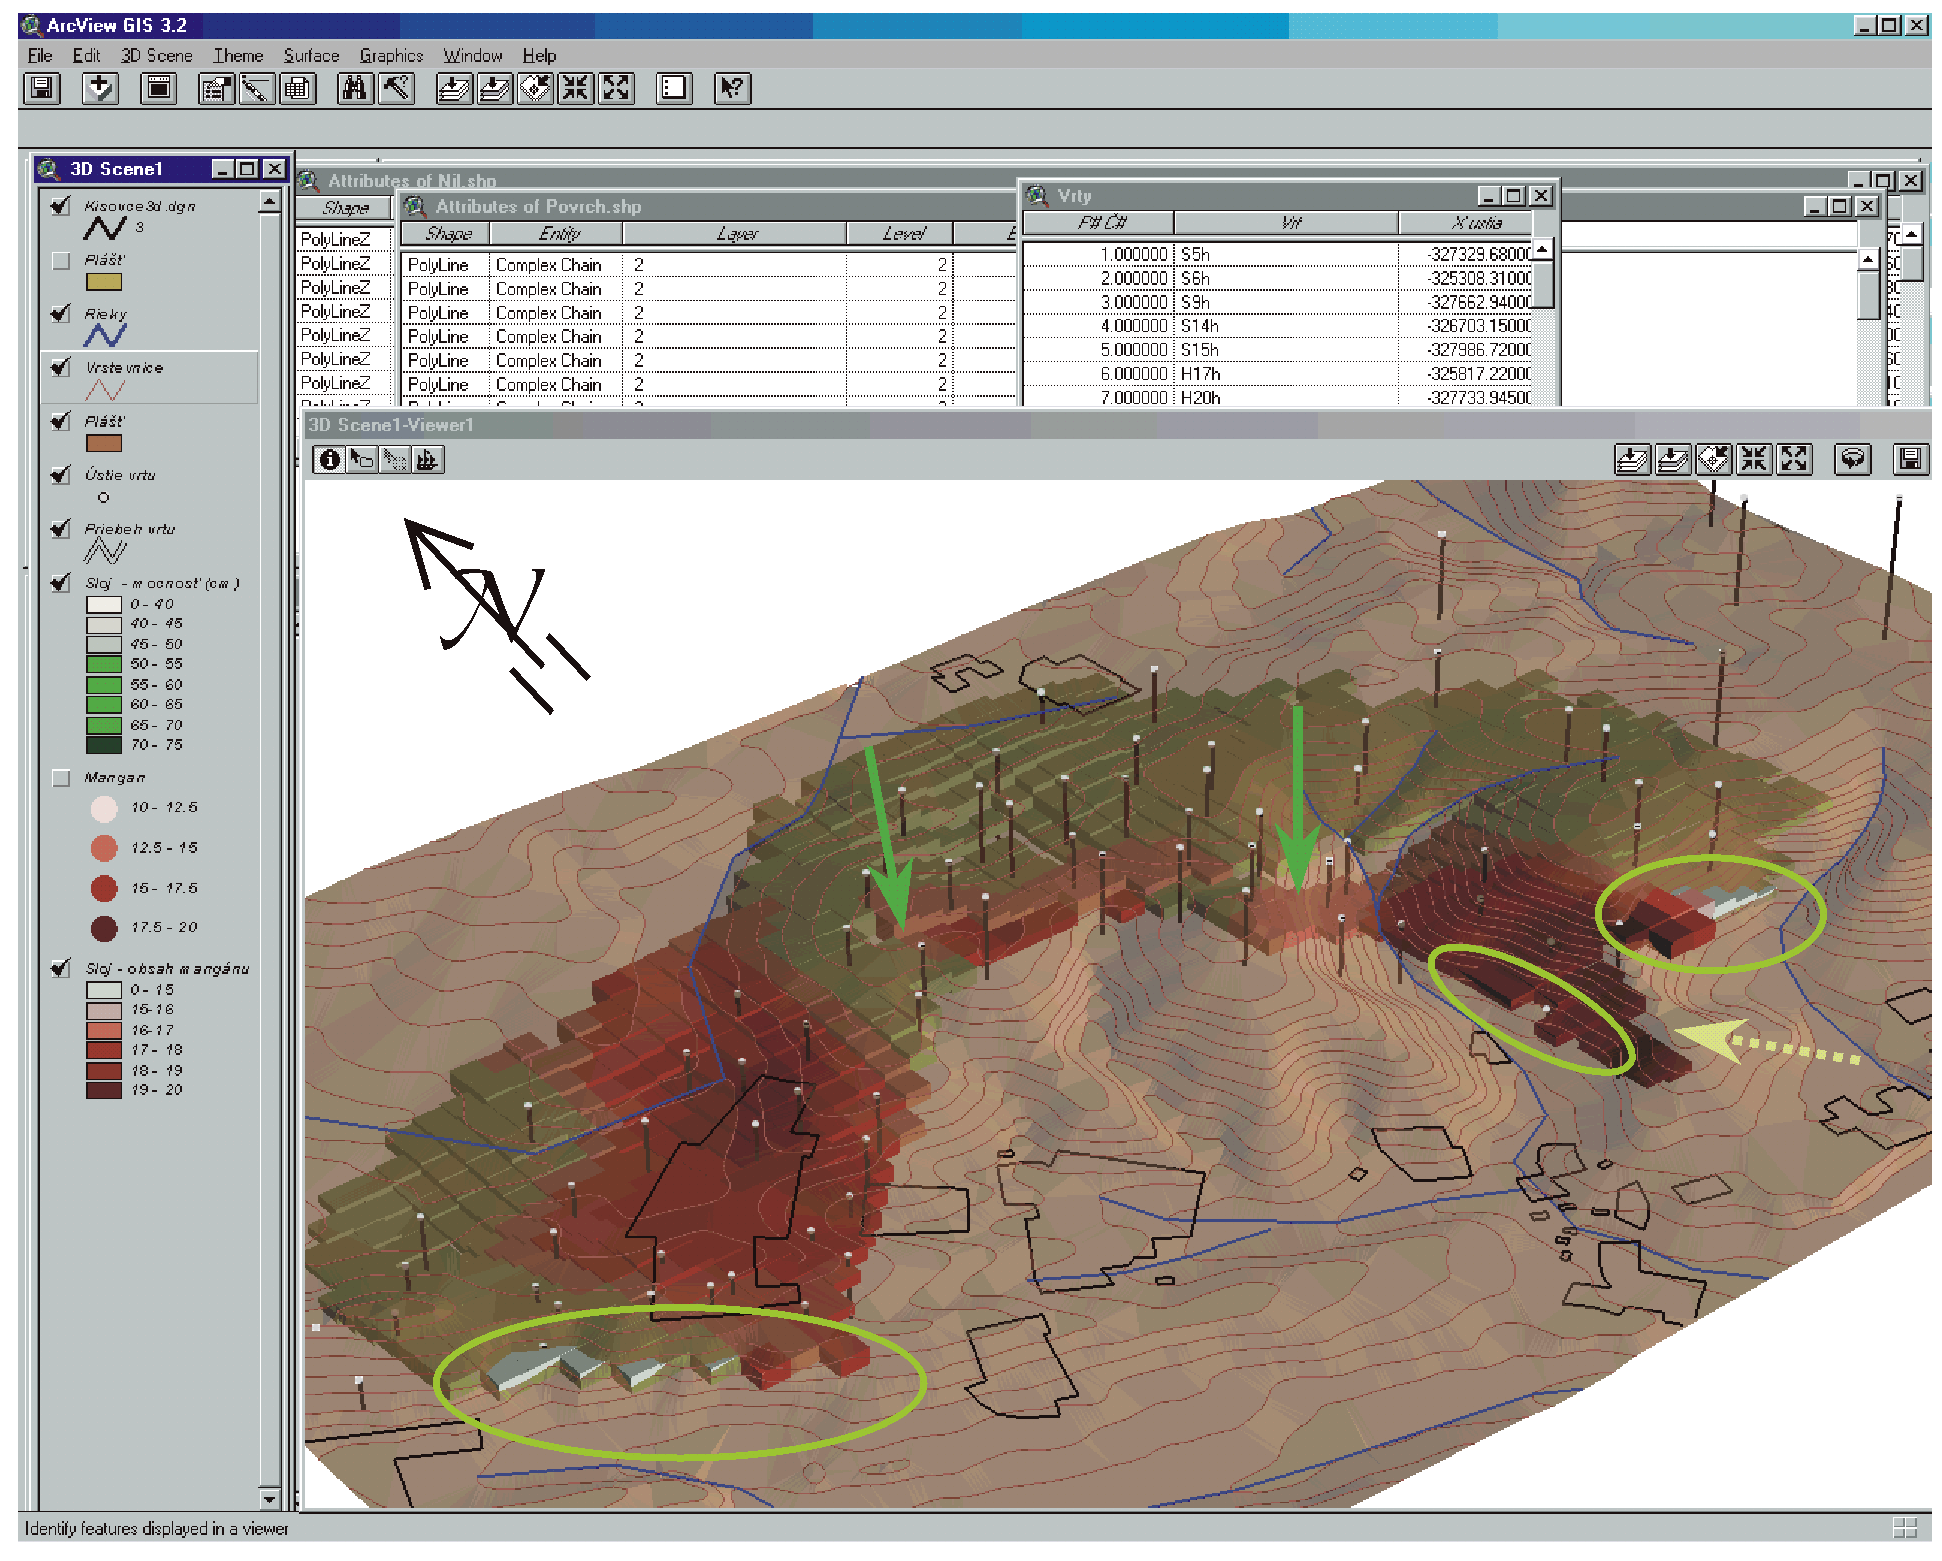Open the Find binoculars tool

coord(354,89)
